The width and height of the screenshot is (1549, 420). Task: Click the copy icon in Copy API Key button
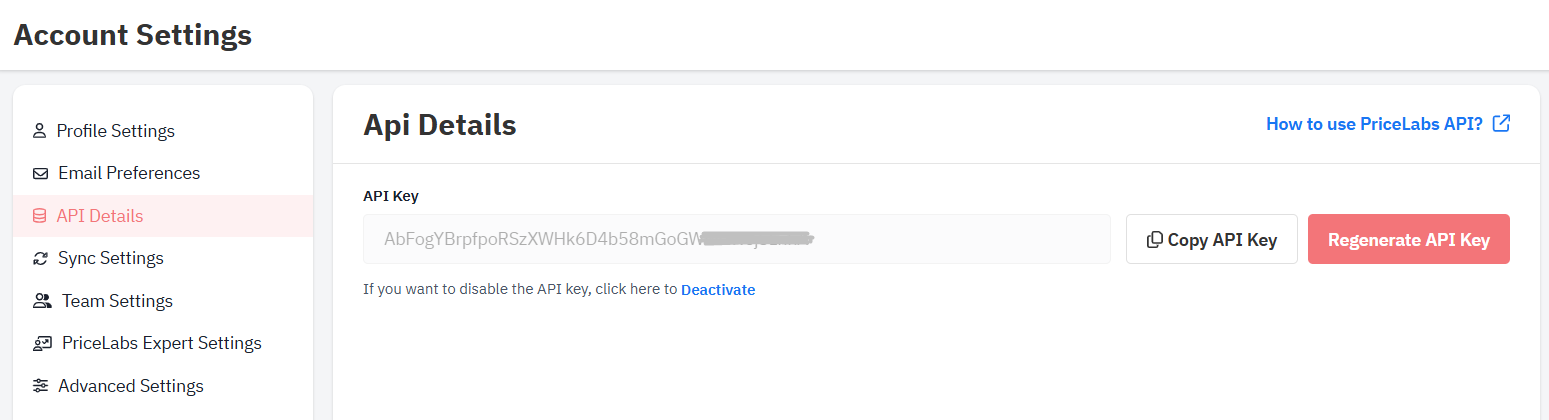point(1155,240)
